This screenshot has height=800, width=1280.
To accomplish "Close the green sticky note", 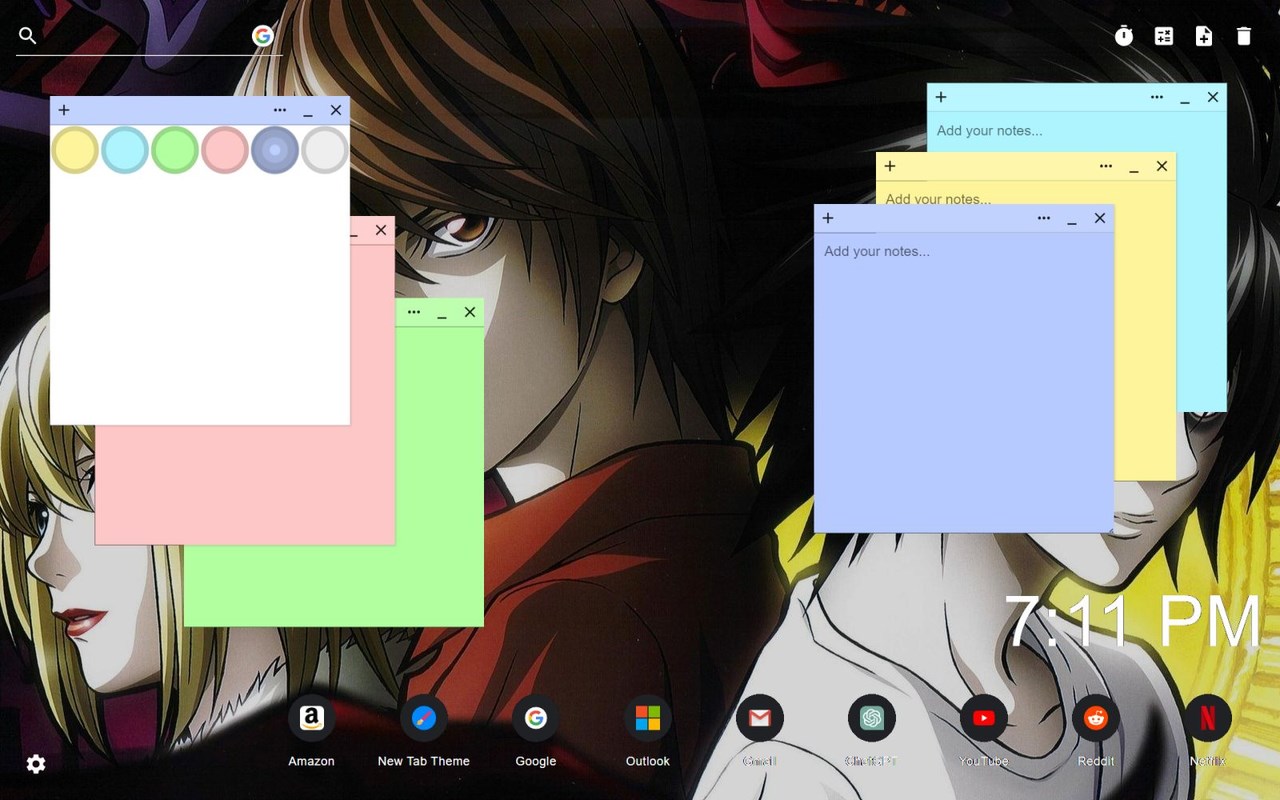I will [470, 312].
